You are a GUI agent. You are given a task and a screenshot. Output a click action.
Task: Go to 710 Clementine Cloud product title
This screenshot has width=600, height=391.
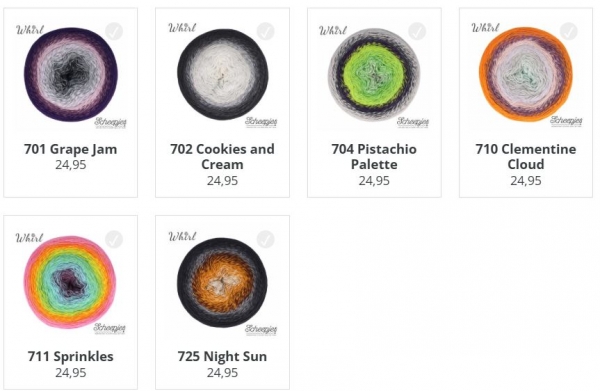(526, 156)
